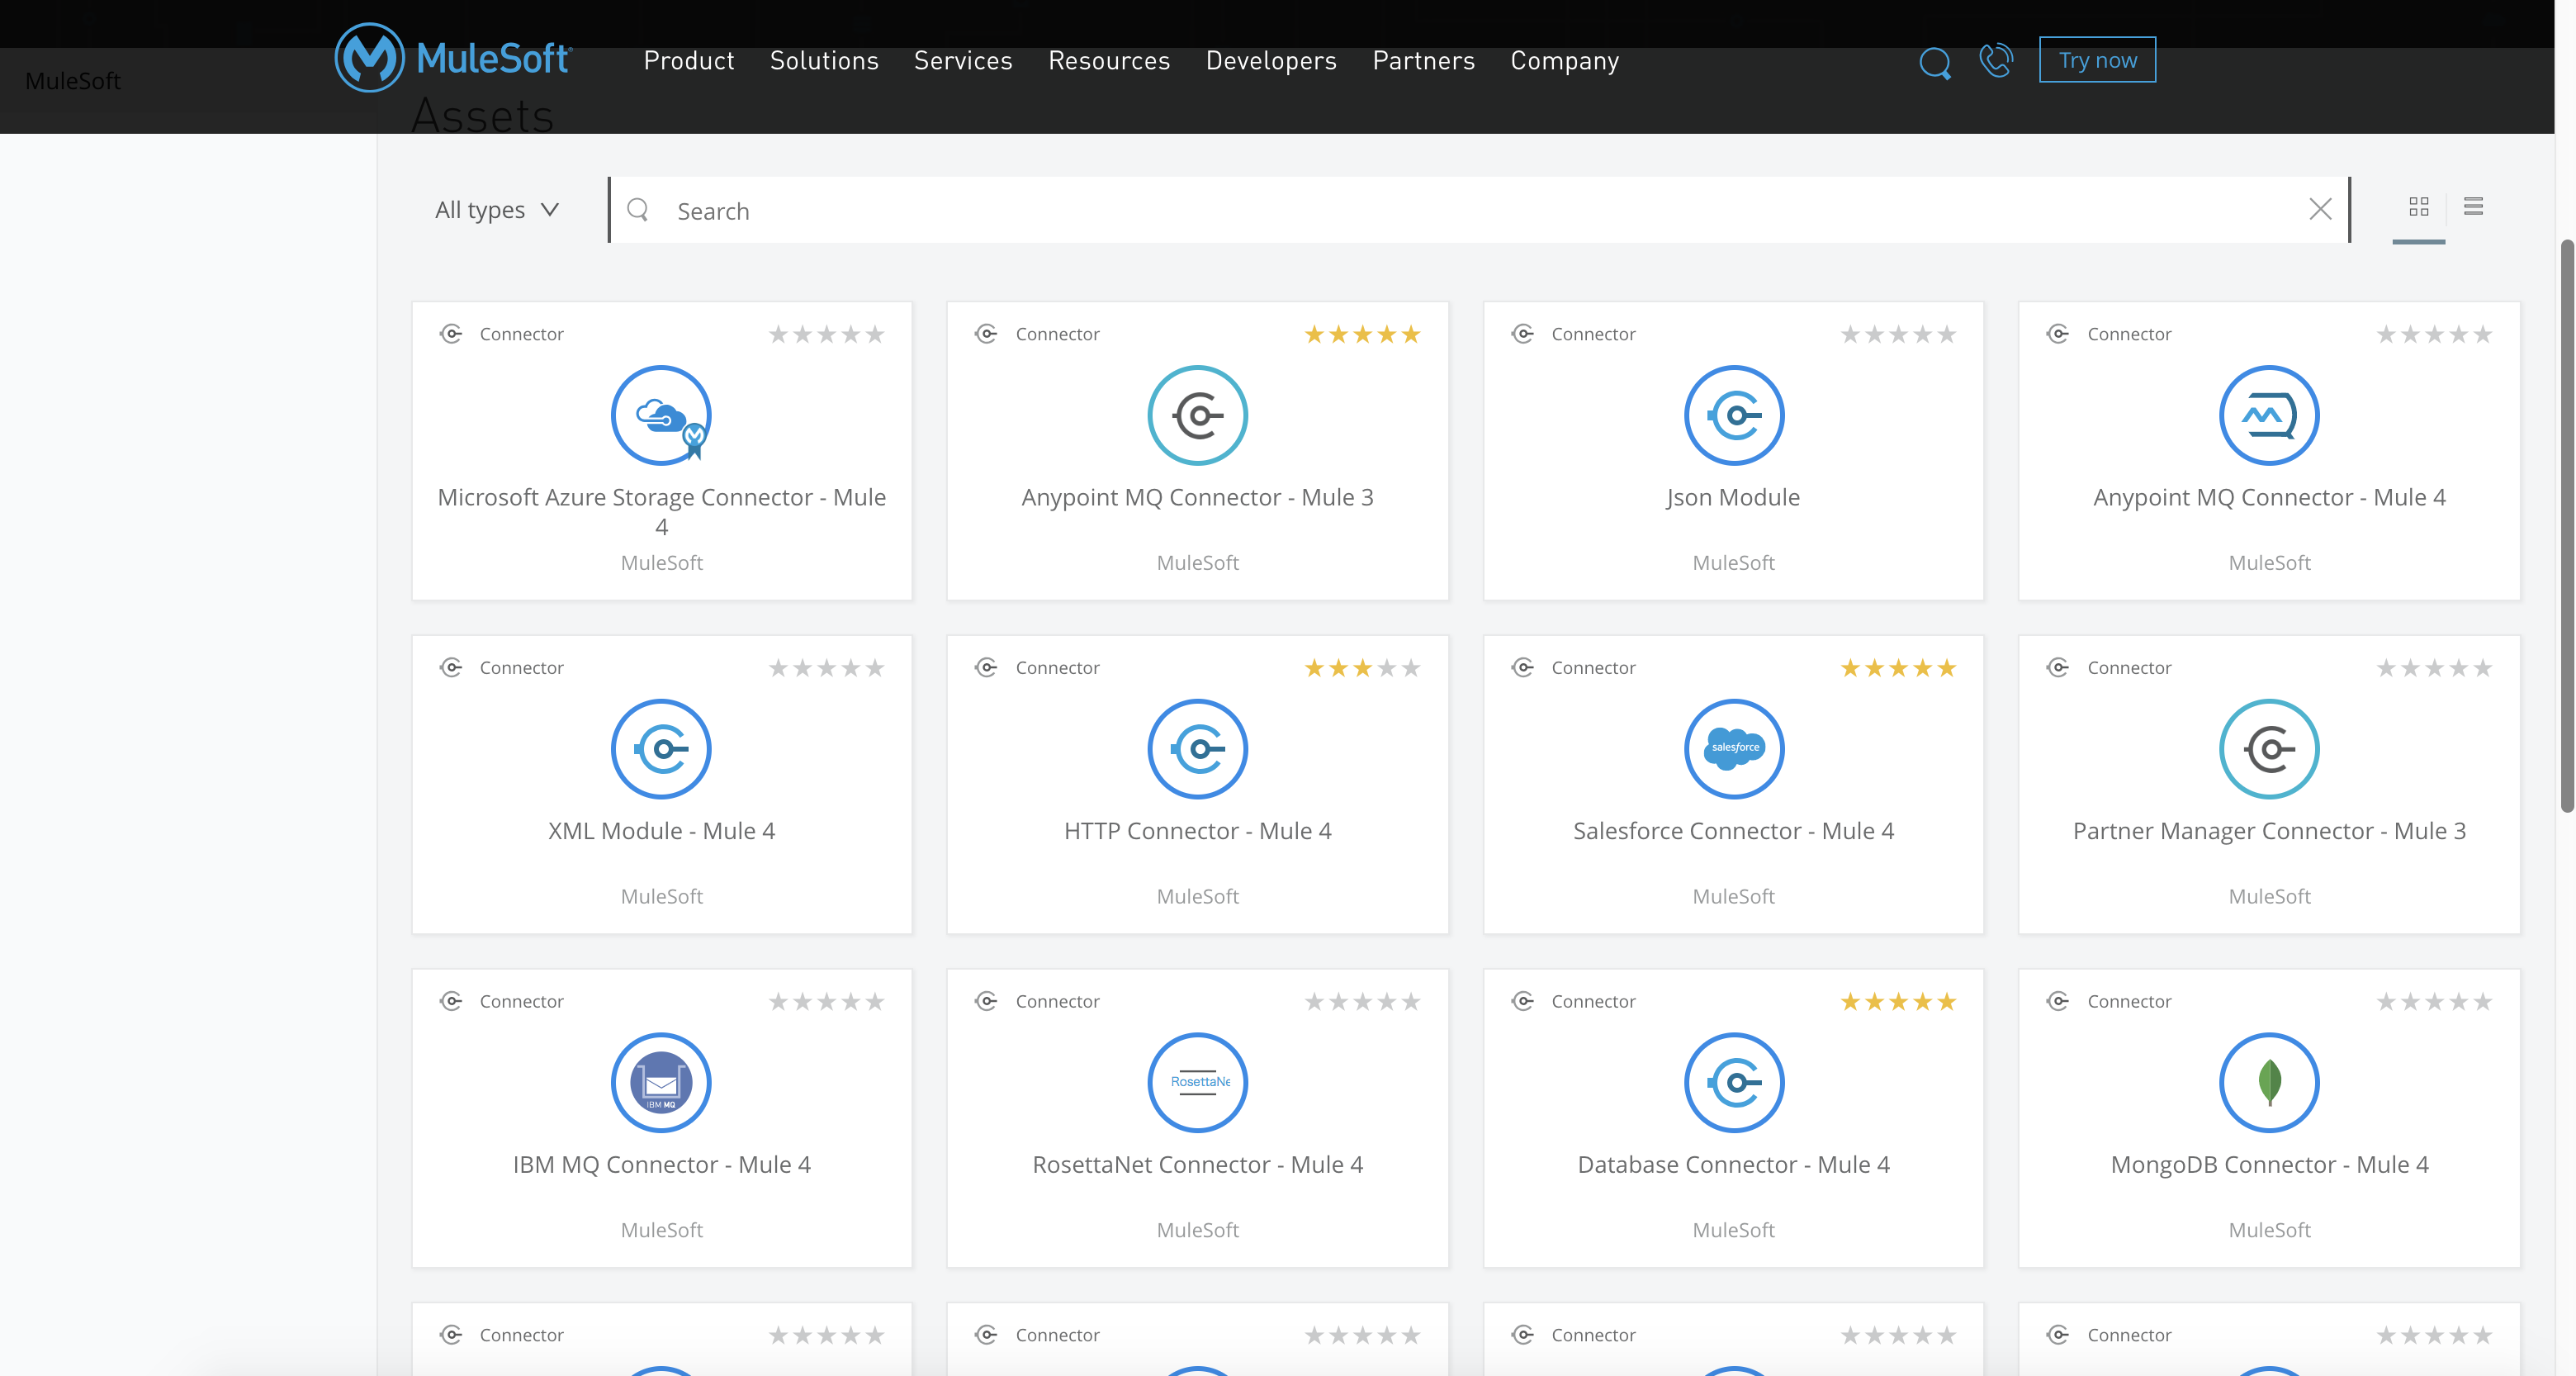This screenshot has height=1376, width=2576.
Task: Click the Try now button
Action: 2097,59
